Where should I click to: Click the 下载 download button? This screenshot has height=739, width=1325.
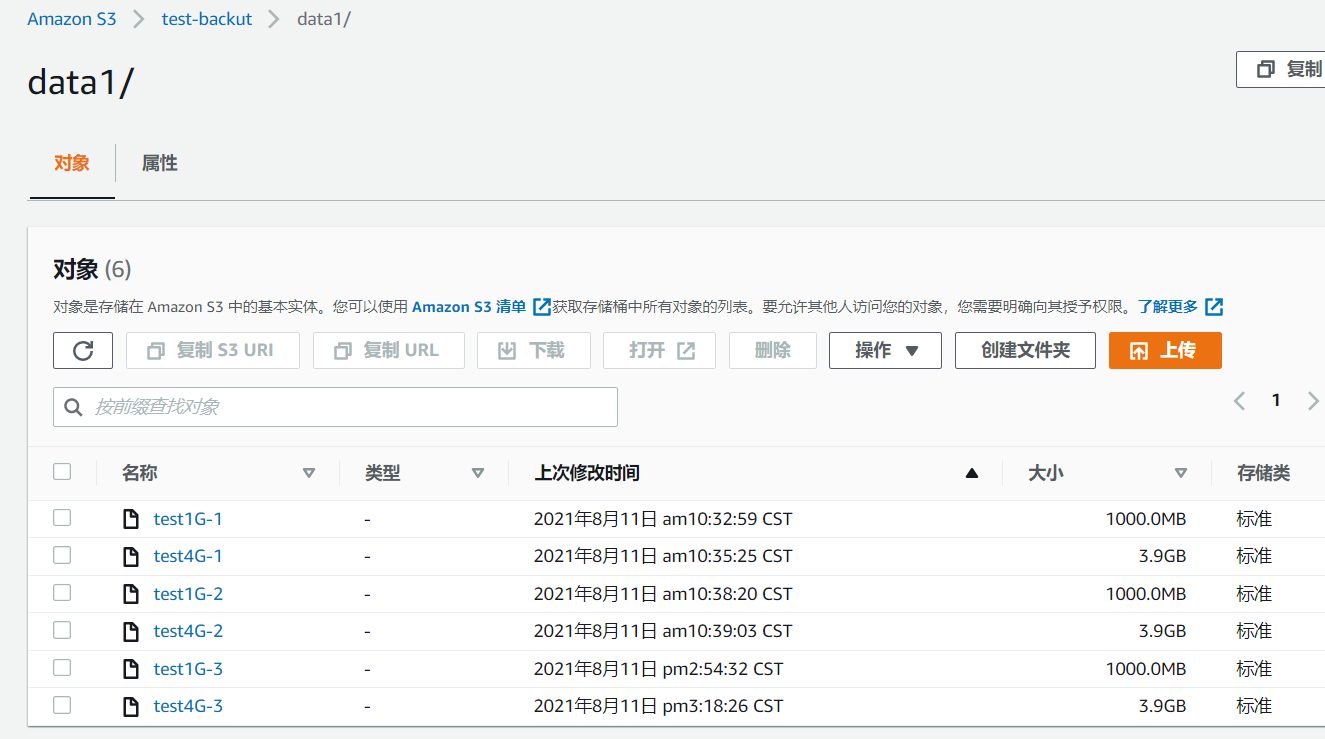click(534, 350)
